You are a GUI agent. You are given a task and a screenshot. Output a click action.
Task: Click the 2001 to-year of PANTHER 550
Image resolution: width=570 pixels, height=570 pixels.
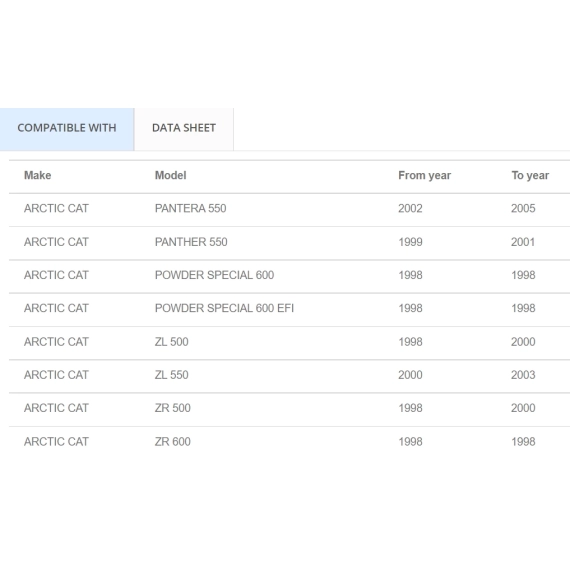[523, 242]
